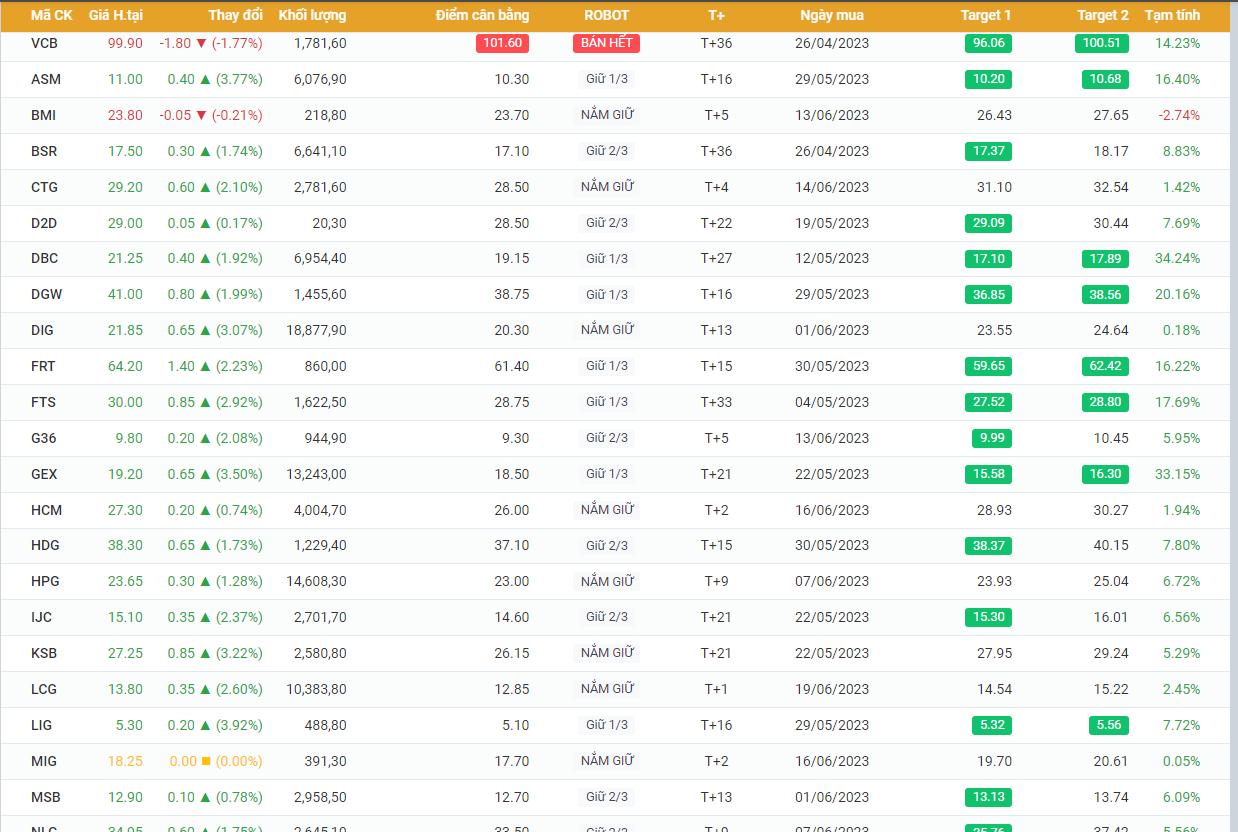
Task: Select the FRT stock symbol
Action: click(x=43, y=366)
